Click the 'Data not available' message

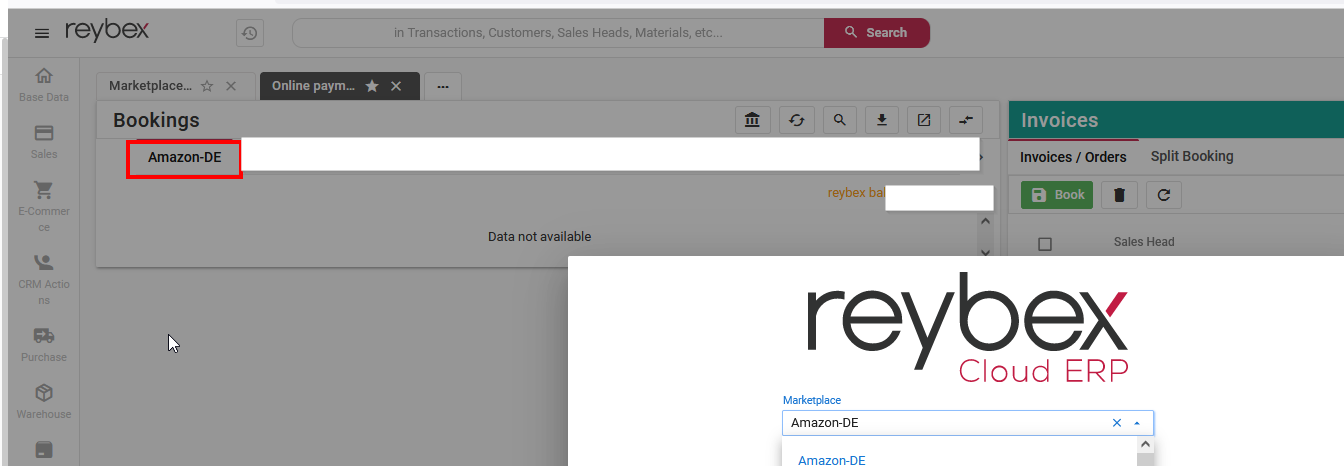pos(539,237)
